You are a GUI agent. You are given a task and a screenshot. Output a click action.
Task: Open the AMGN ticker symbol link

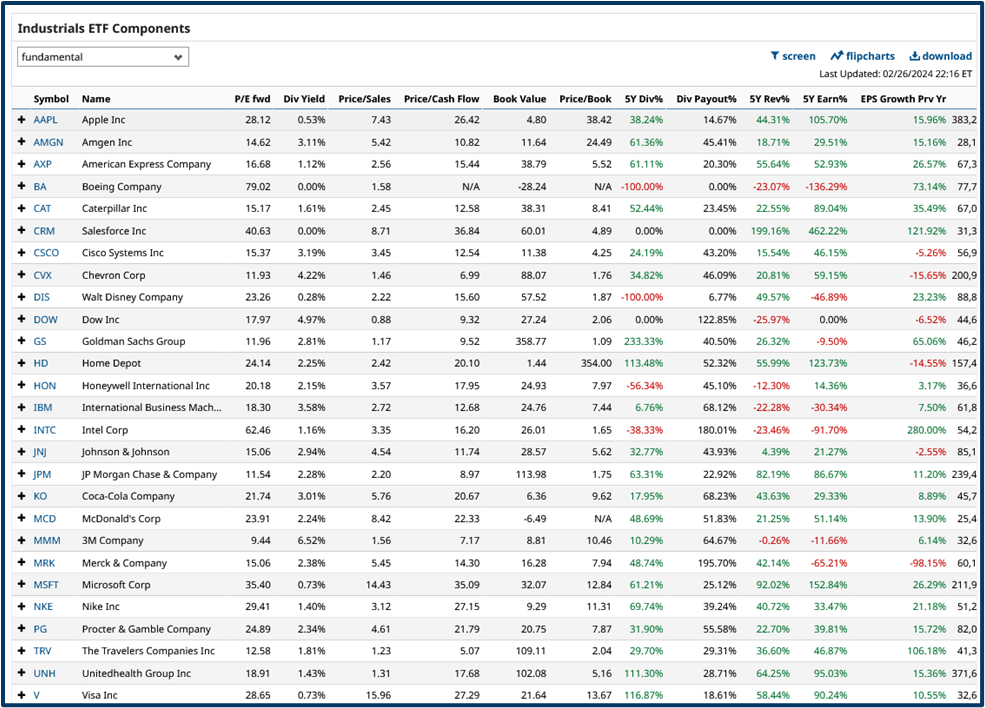[x=46, y=142]
